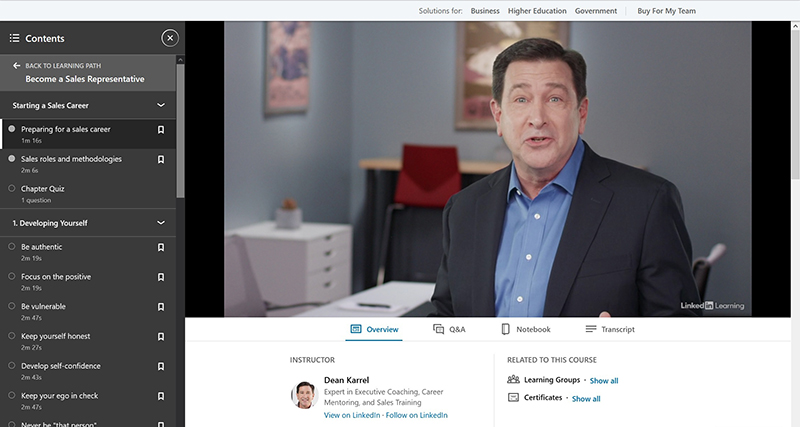Screen dimensions: 800x427
Task: Click the video player to pause
Action: click(x=487, y=169)
